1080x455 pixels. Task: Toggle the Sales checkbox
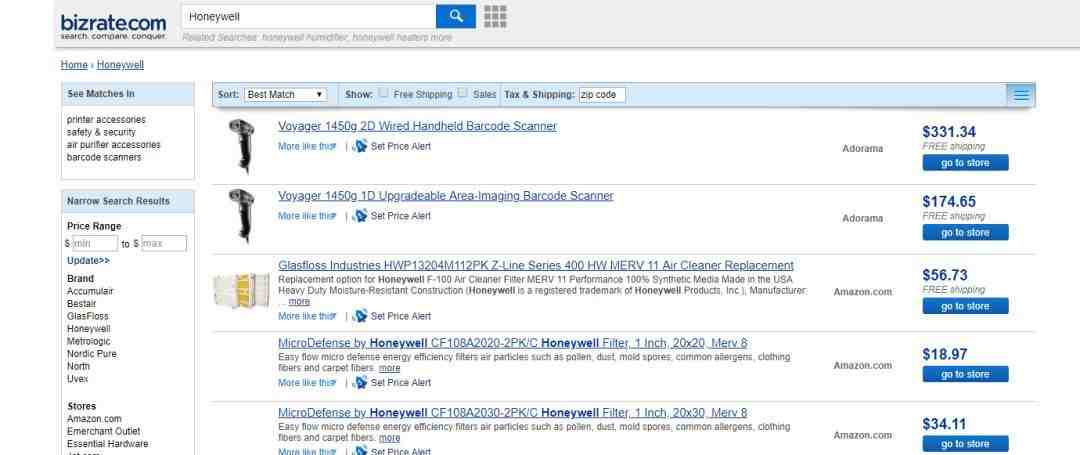click(462, 94)
